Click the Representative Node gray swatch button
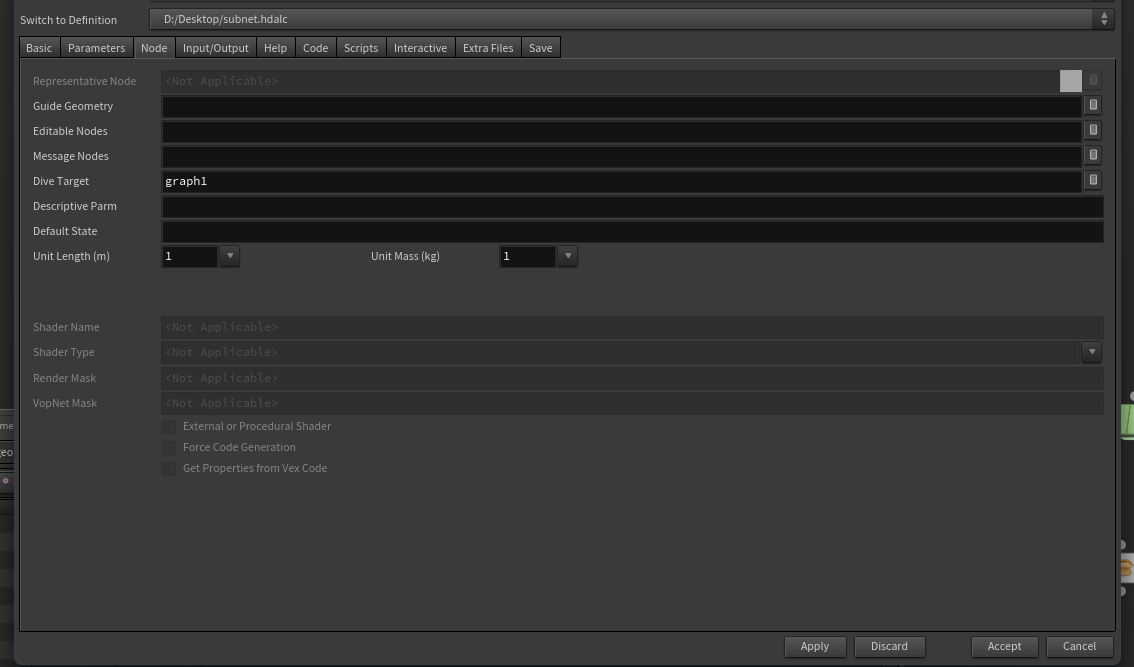The height and width of the screenshot is (667, 1134). [1070, 81]
